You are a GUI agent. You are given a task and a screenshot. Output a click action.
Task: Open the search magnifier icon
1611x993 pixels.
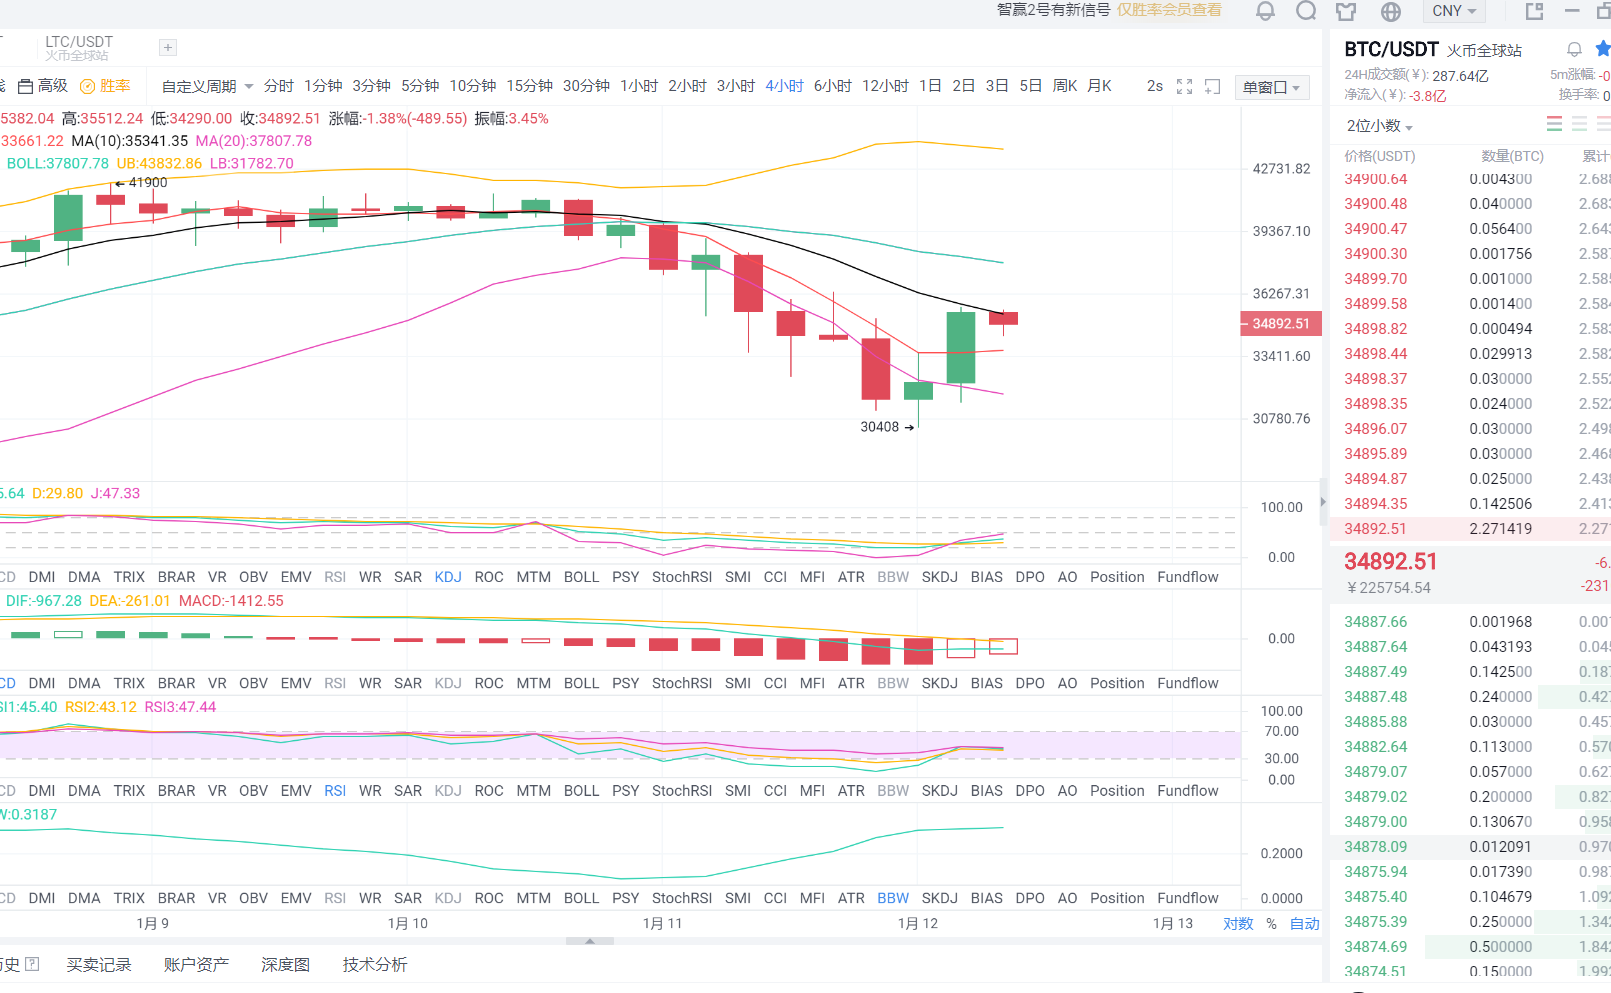click(1306, 11)
